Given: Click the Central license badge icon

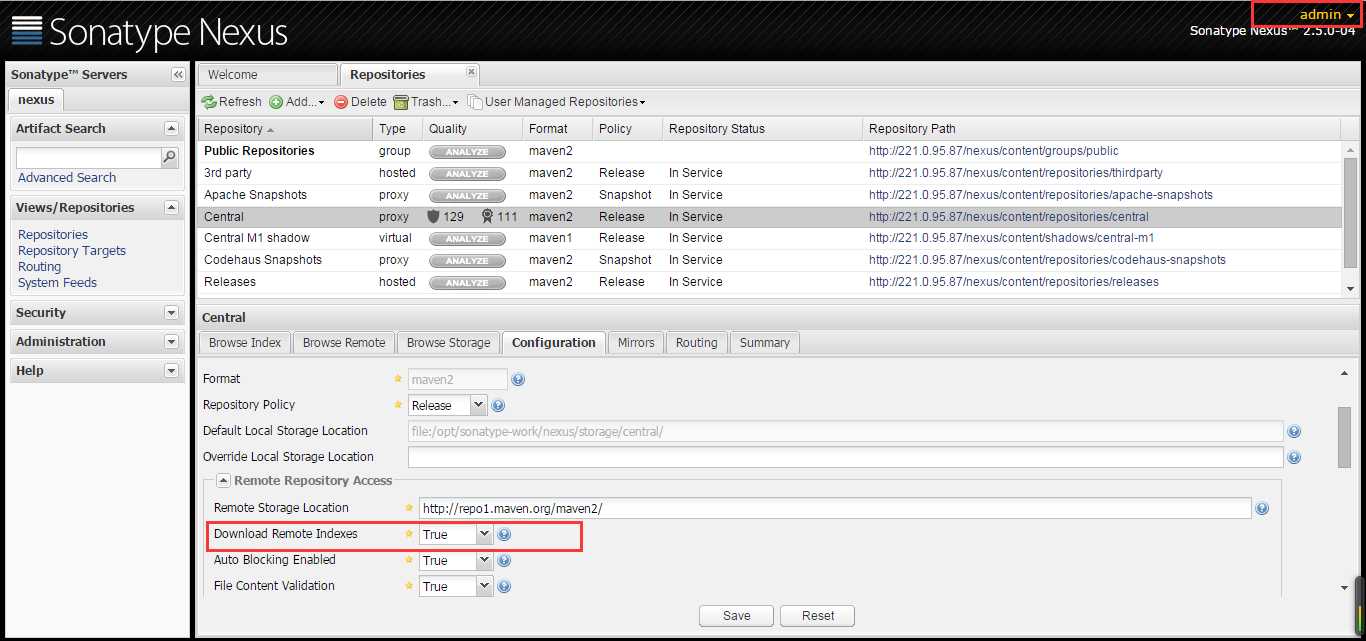Looking at the screenshot, I should [x=487, y=216].
